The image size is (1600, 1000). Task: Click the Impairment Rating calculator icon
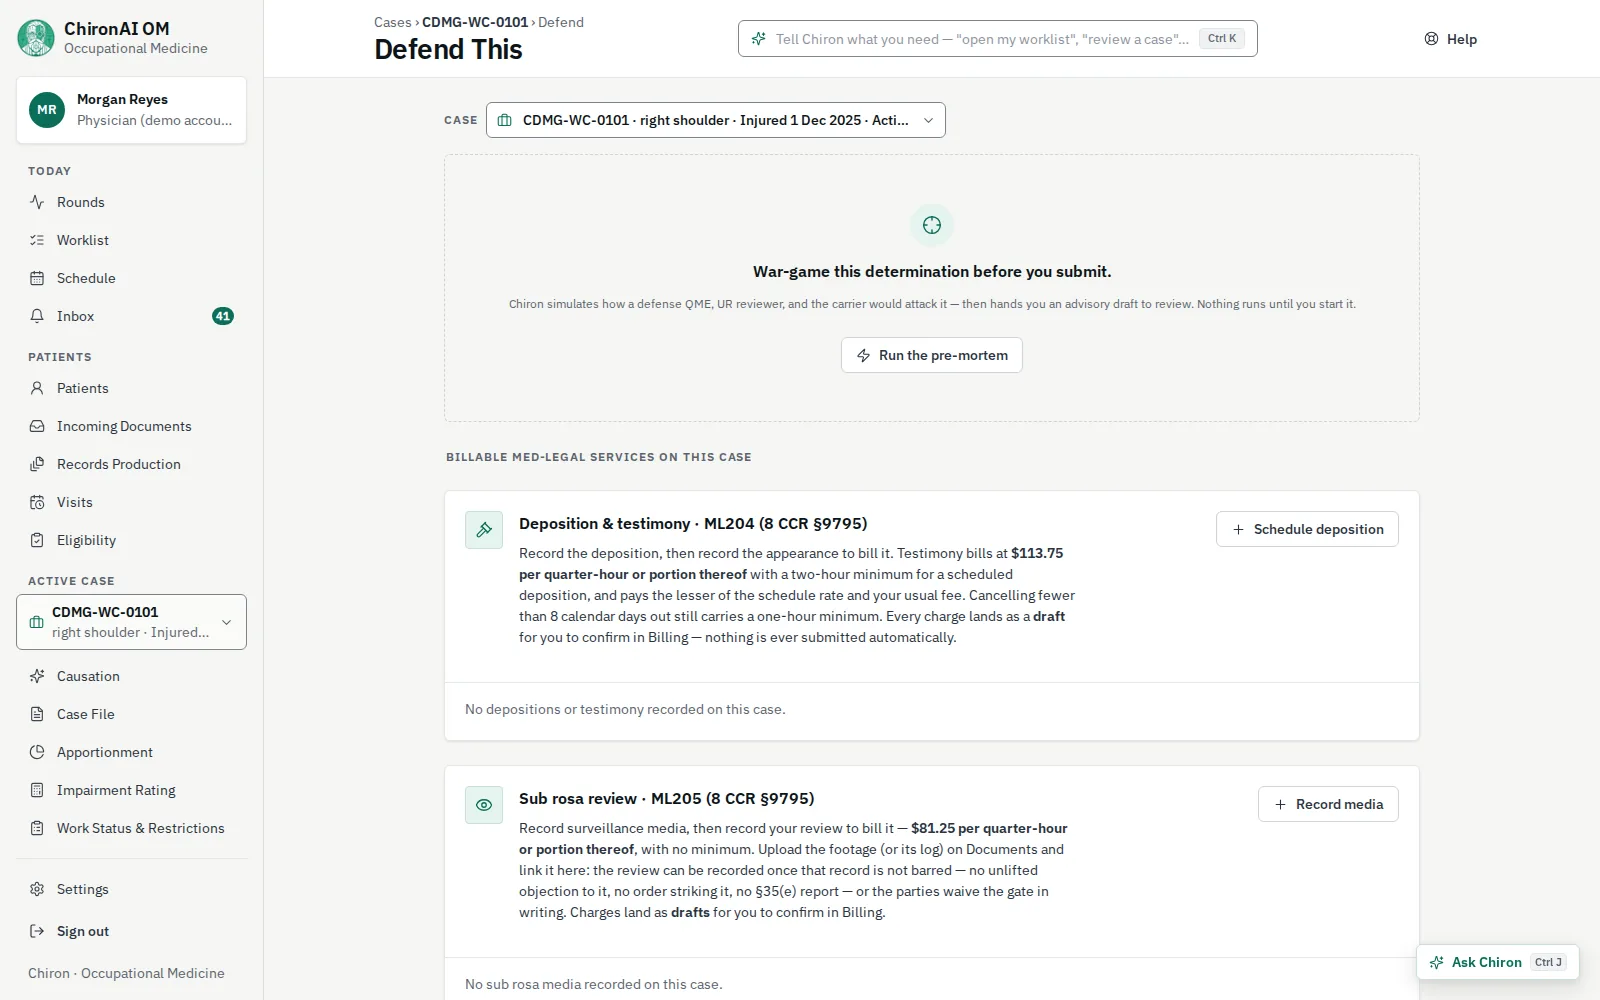click(37, 790)
